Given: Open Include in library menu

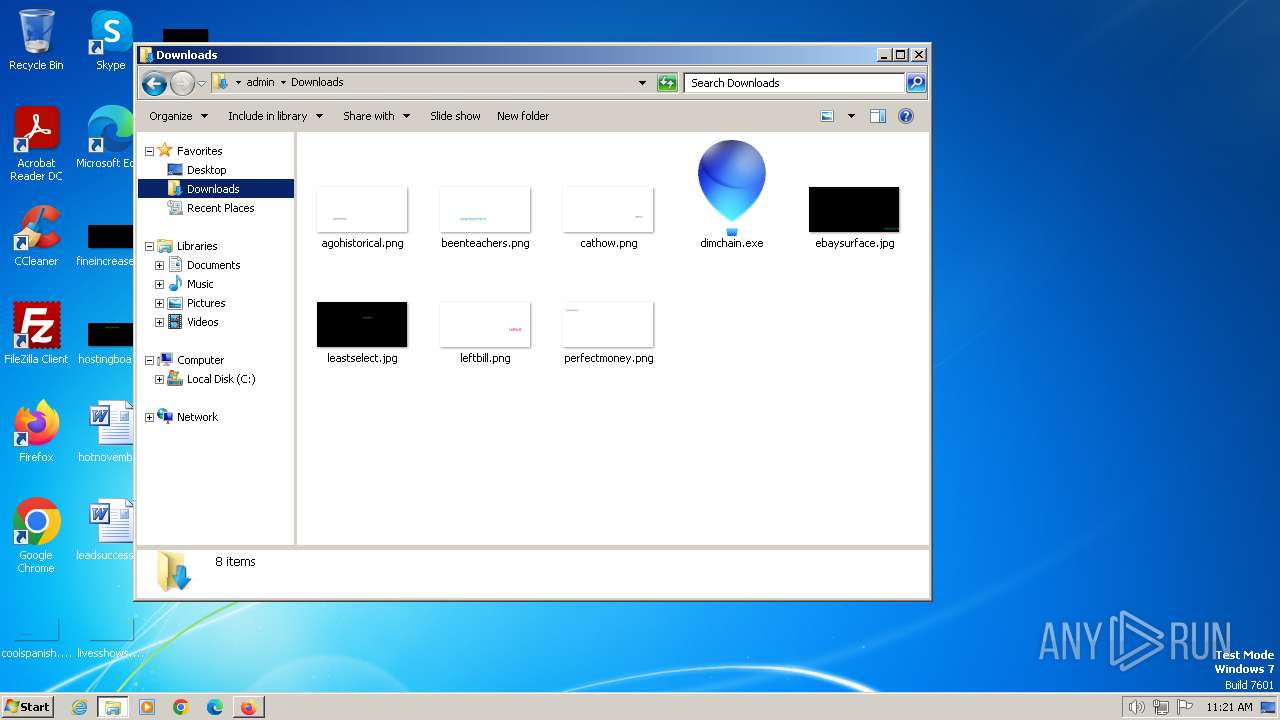Looking at the screenshot, I should click(x=275, y=116).
